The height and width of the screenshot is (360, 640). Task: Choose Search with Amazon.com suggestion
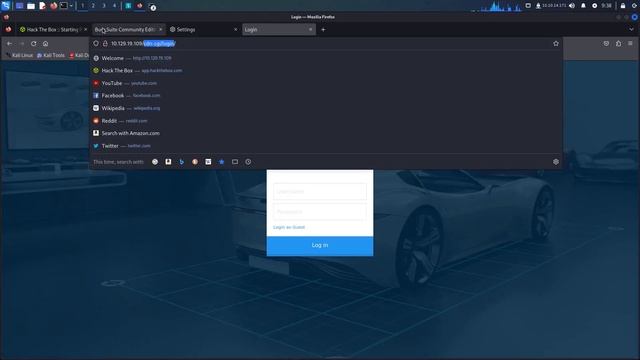tap(326, 133)
